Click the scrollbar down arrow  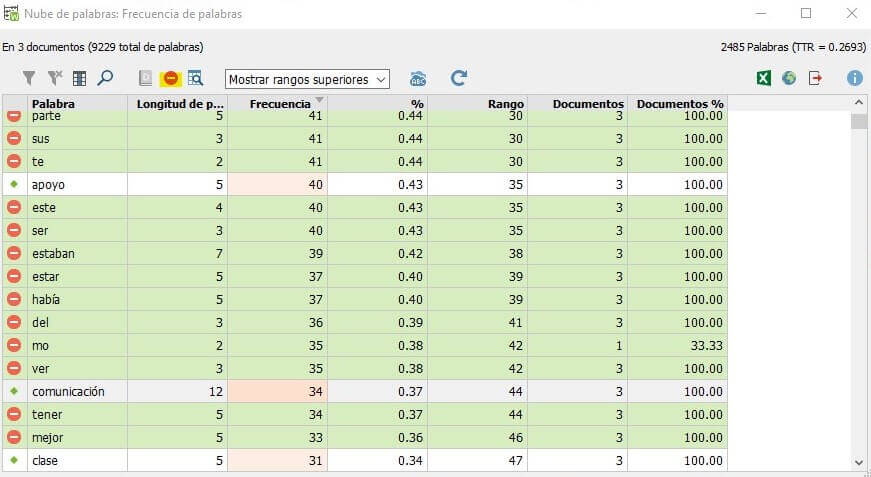pyautogui.click(x=859, y=463)
